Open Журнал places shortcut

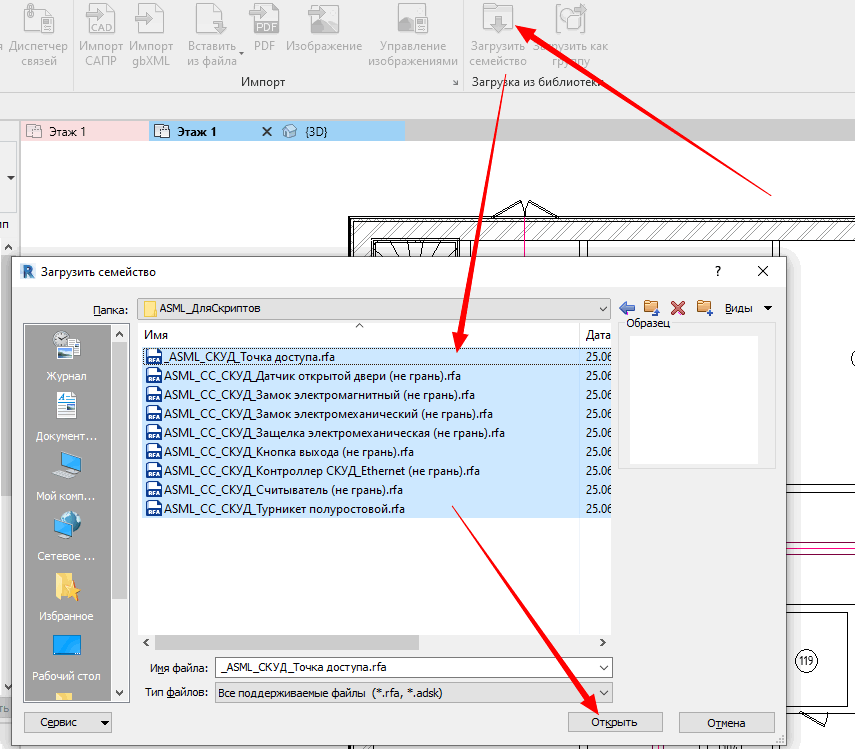[x=66, y=356]
